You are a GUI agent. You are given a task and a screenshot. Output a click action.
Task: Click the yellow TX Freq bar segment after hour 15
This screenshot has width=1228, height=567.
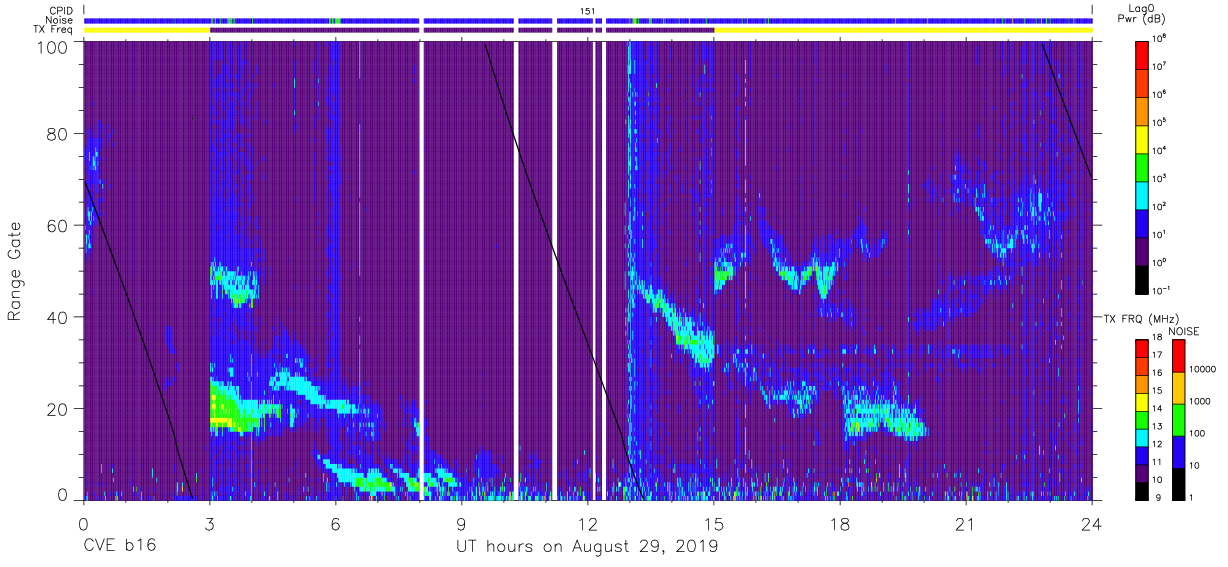(x=903, y=30)
